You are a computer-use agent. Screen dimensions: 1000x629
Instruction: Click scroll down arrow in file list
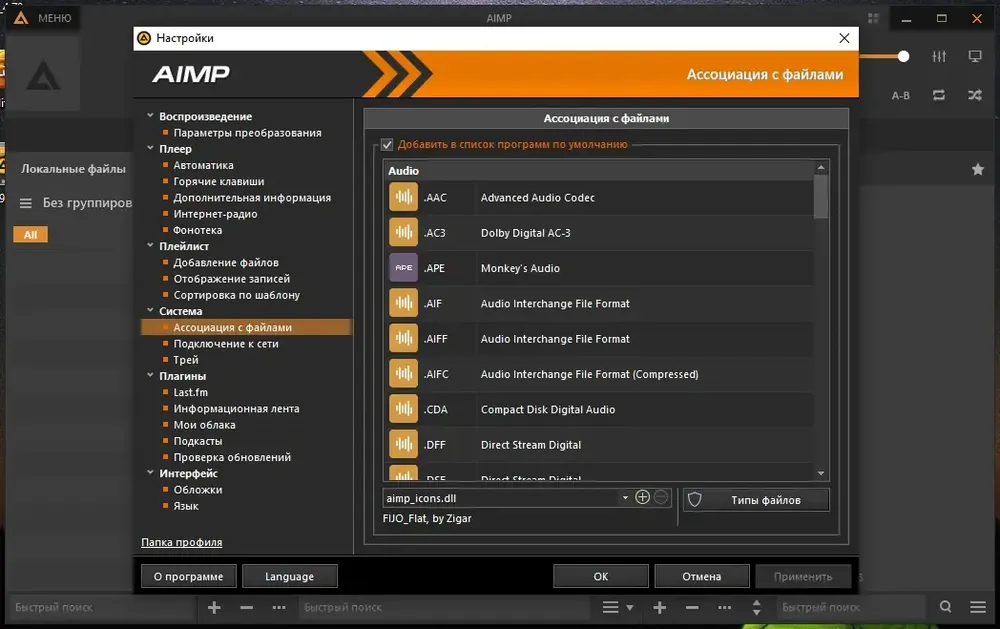pos(821,473)
